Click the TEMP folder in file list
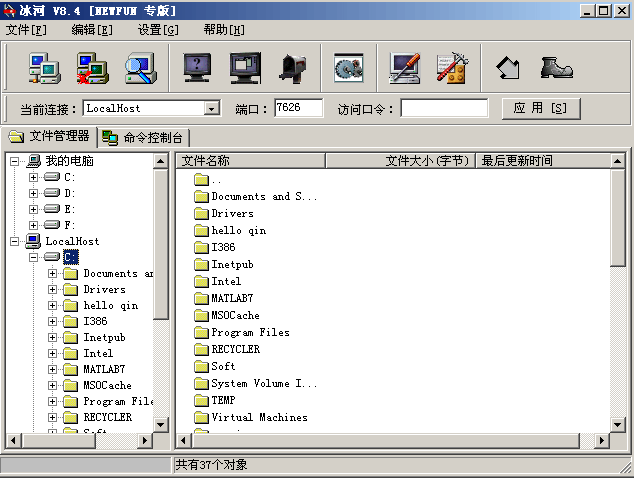 (215, 401)
